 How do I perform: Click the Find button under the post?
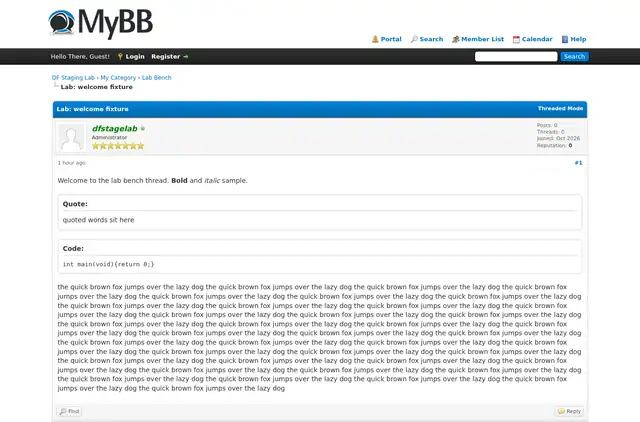pyautogui.click(x=69, y=411)
